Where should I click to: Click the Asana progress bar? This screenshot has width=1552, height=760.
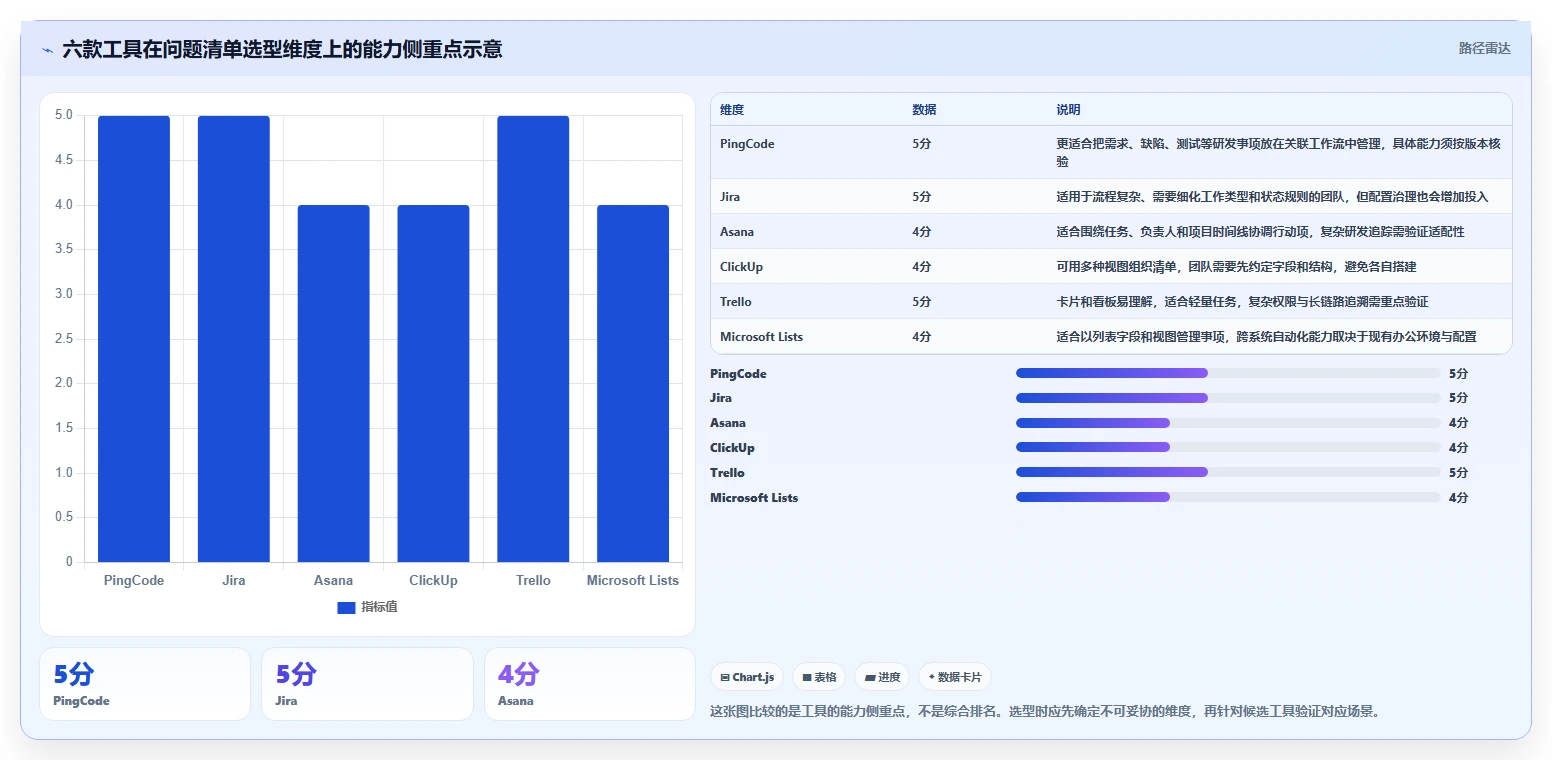[1228, 423]
